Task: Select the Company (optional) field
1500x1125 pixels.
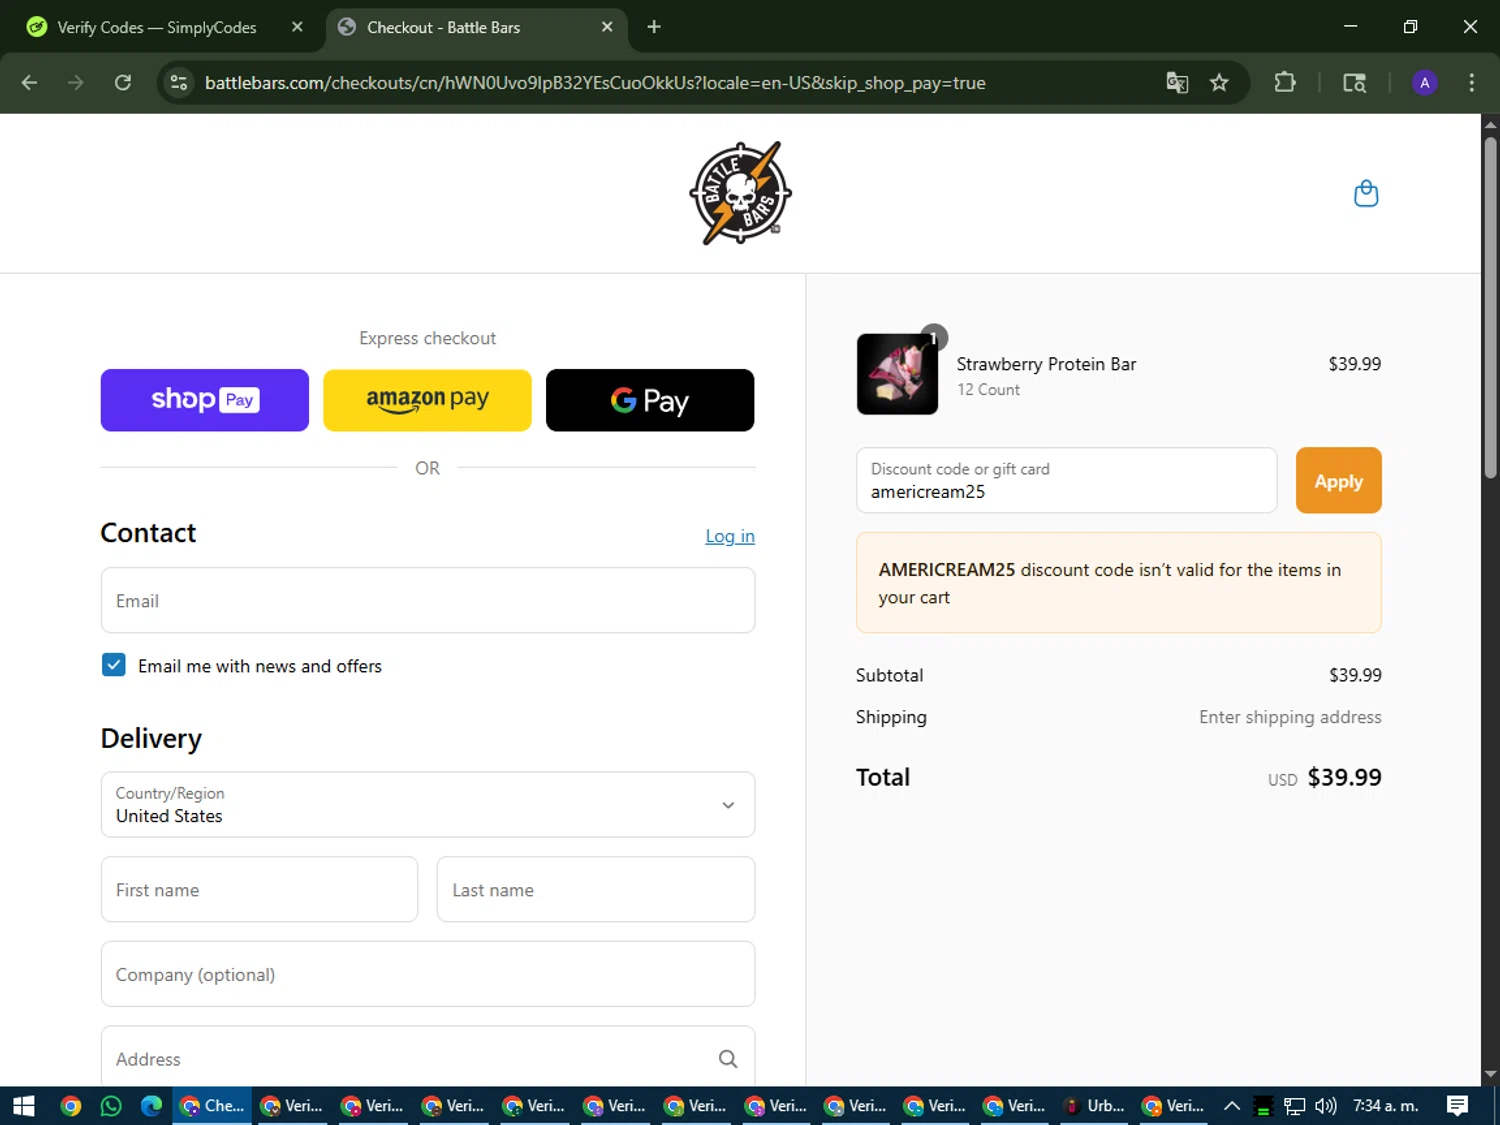Action: pyautogui.click(x=428, y=974)
